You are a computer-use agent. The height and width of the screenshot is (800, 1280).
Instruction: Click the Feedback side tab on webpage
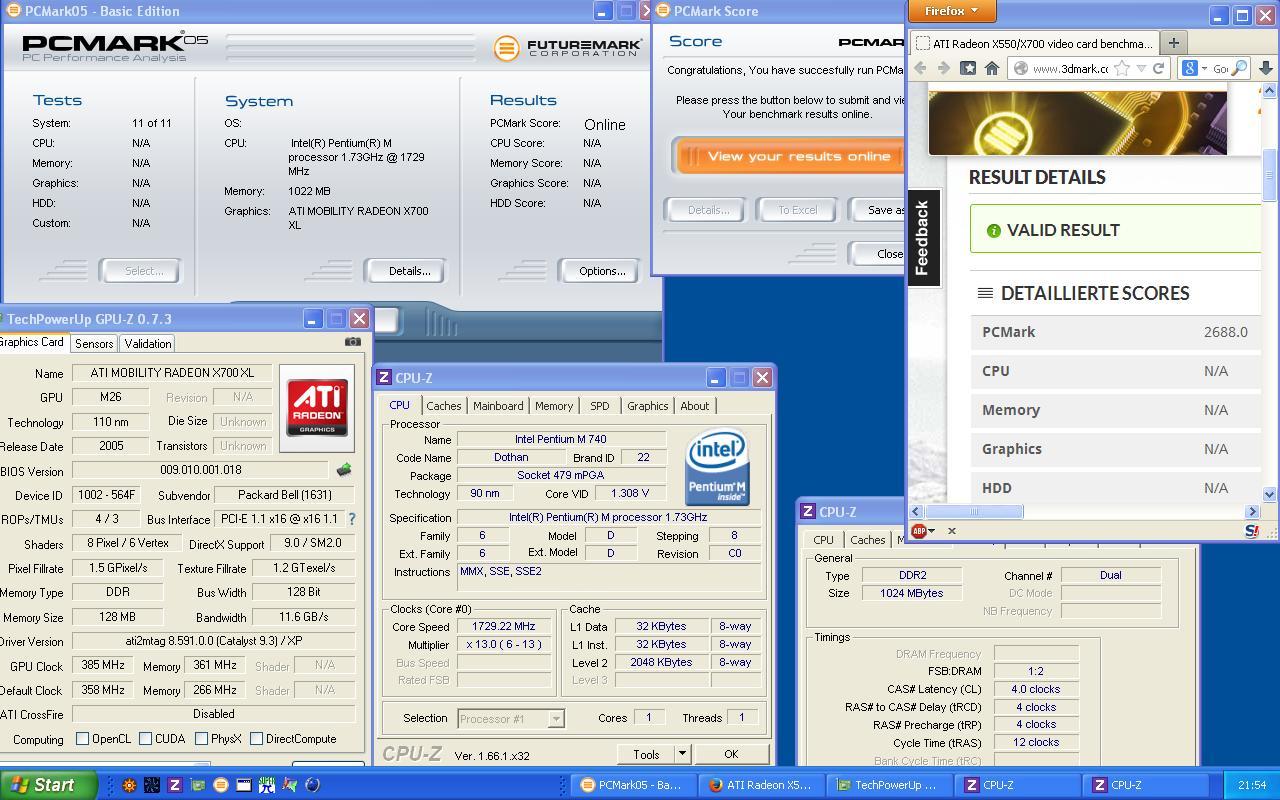(923, 238)
